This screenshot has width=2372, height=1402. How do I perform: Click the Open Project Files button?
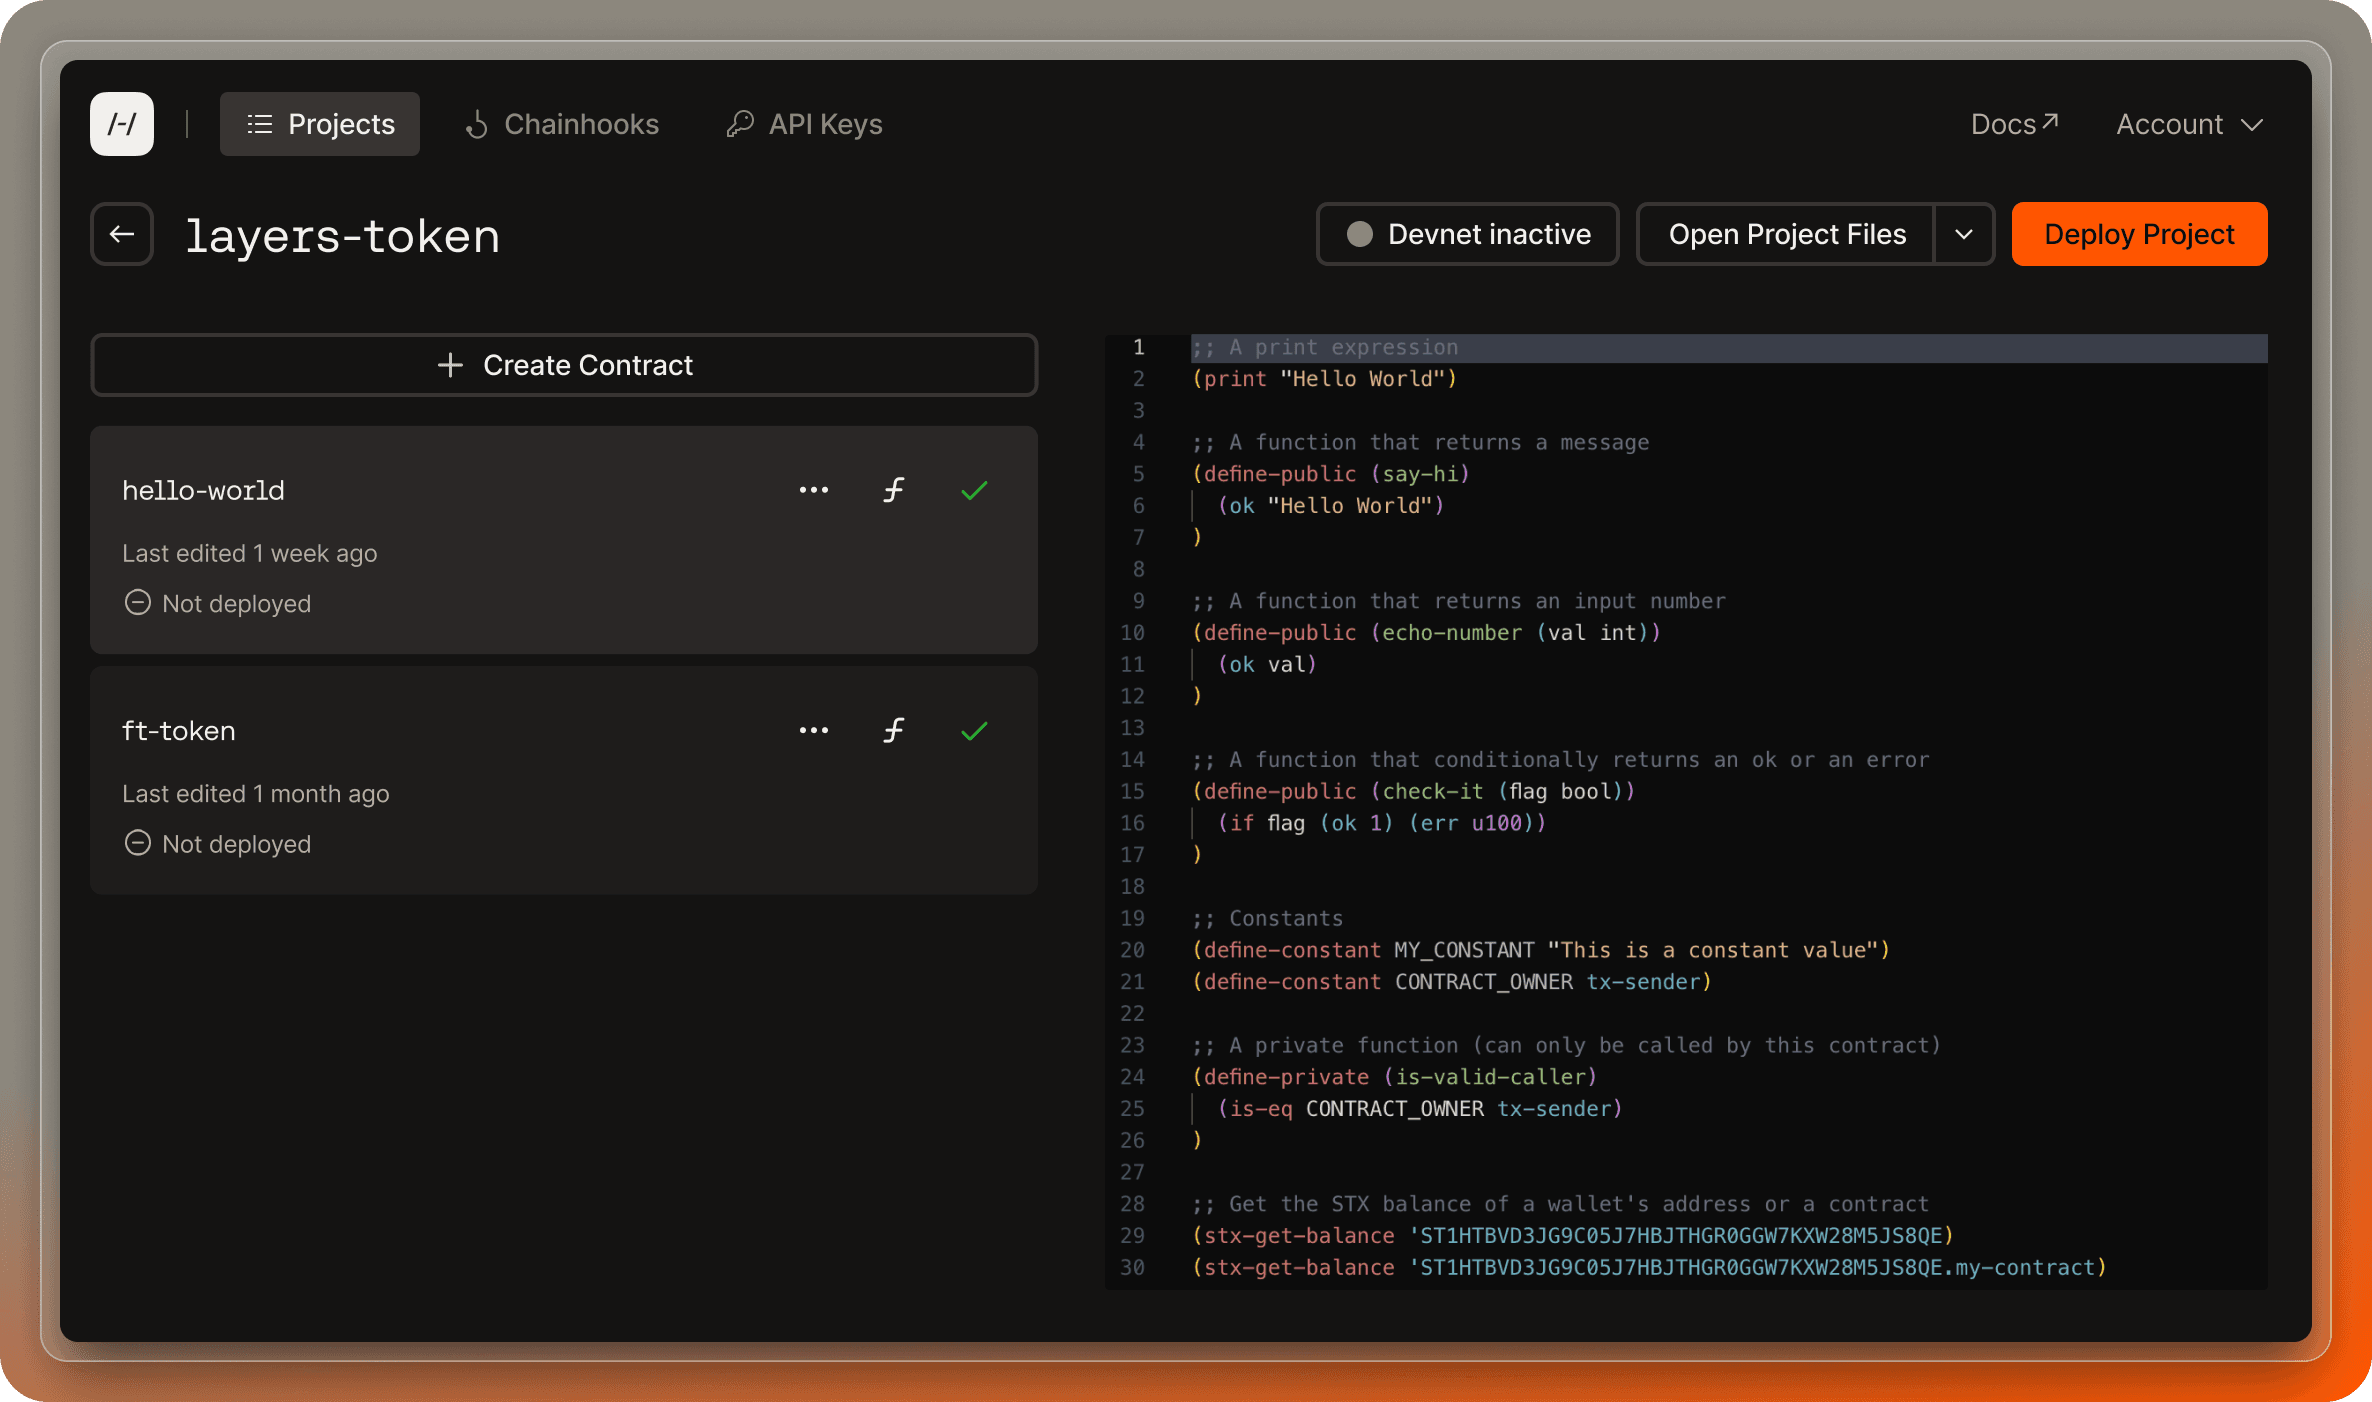coord(1786,234)
